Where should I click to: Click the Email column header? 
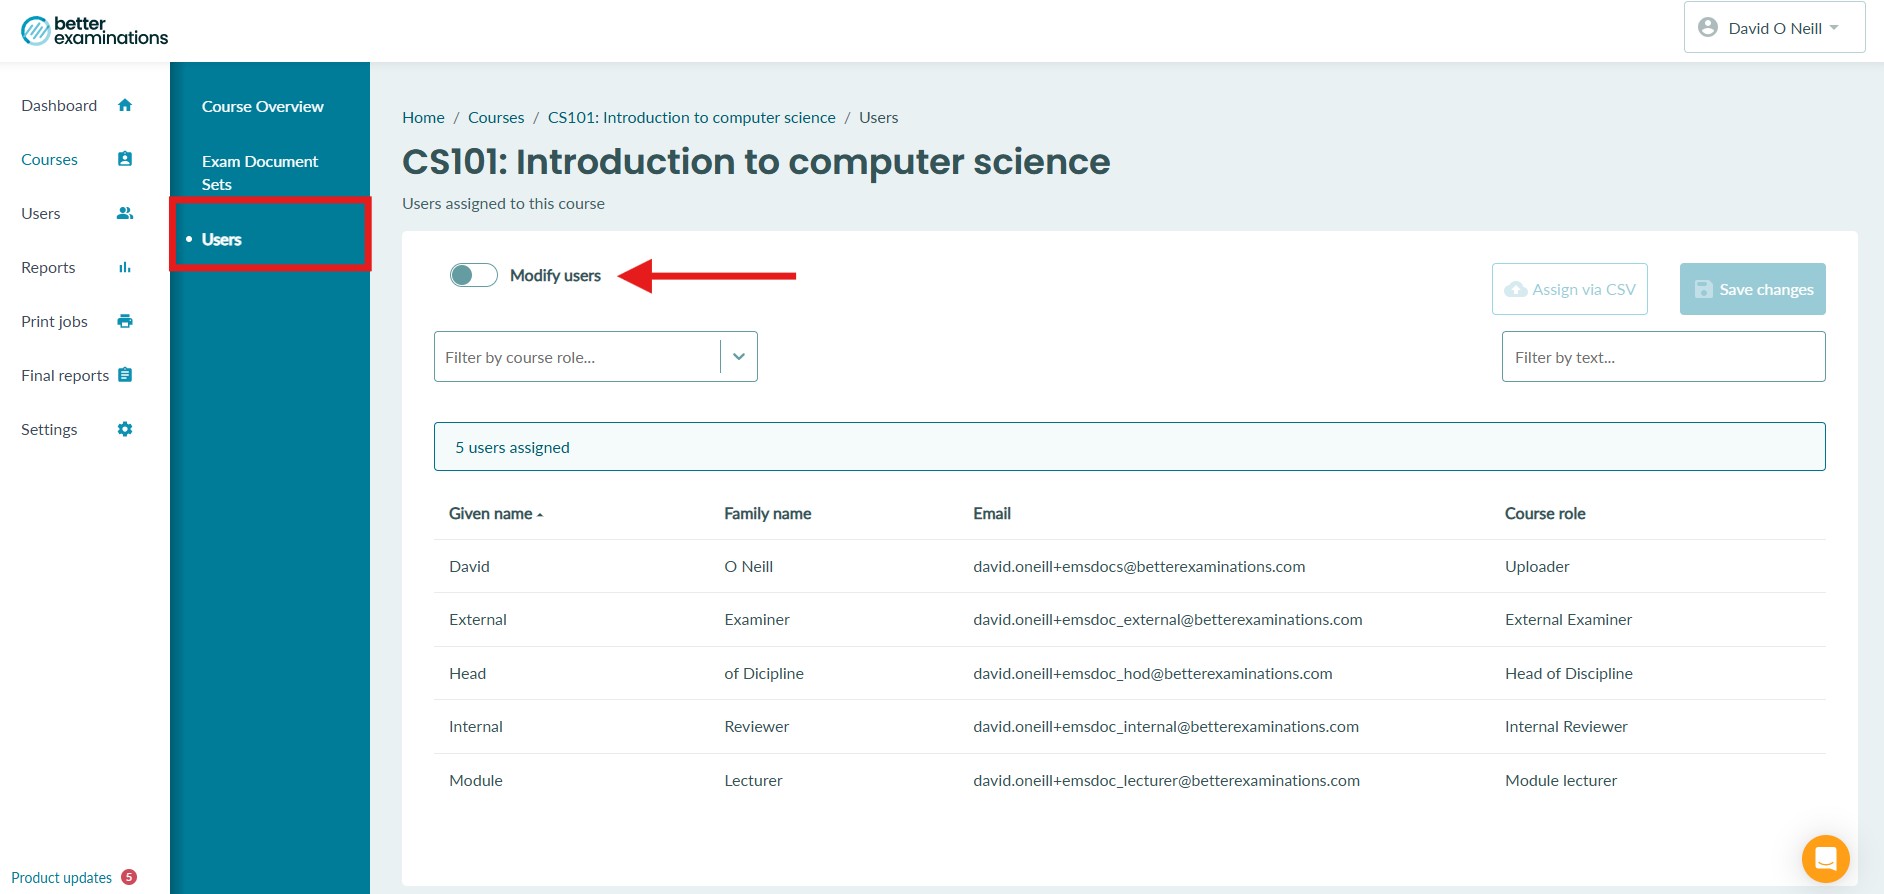tap(992, 514)
